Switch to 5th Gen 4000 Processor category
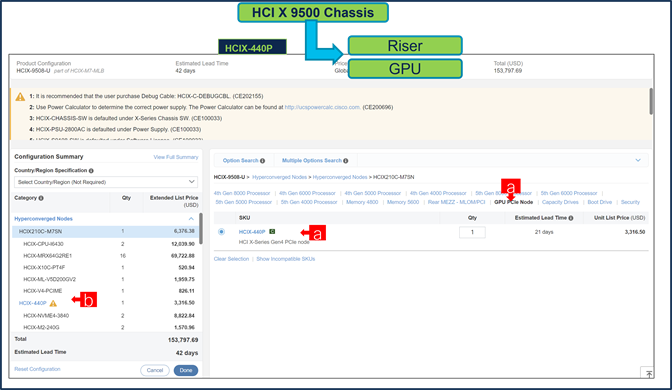This screenshot has height=390, width=672. [x=309, y=202]
